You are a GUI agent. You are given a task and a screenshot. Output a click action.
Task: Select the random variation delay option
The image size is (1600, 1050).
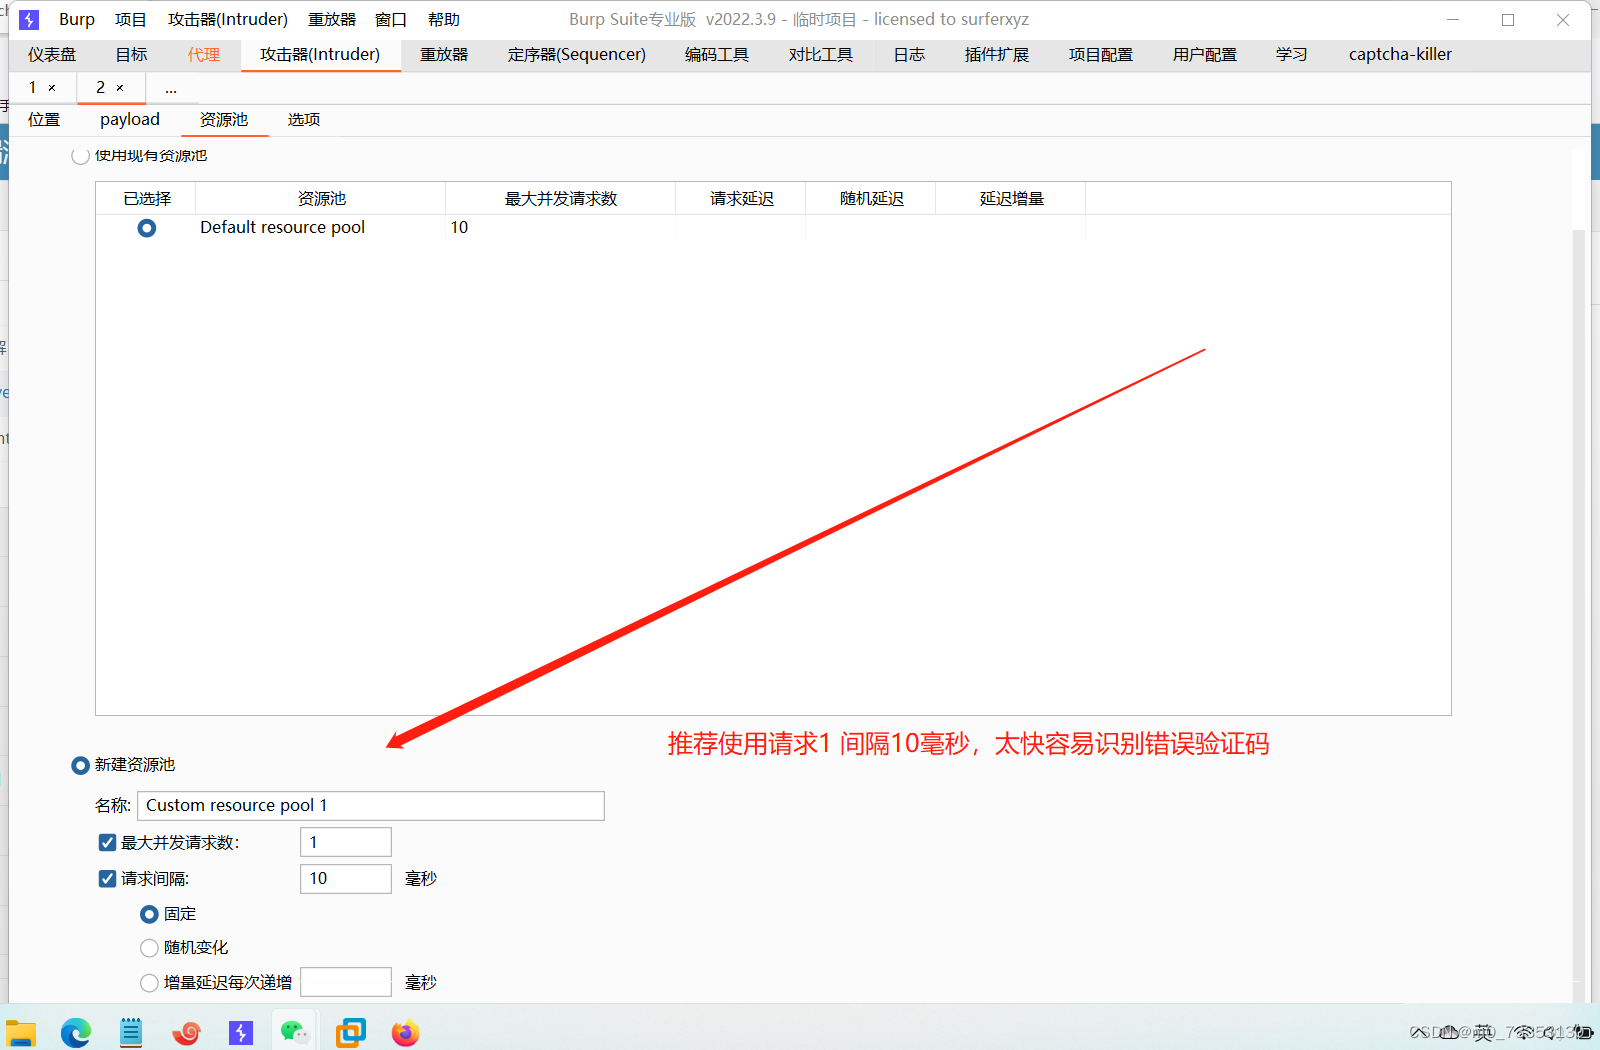[149, 948]
